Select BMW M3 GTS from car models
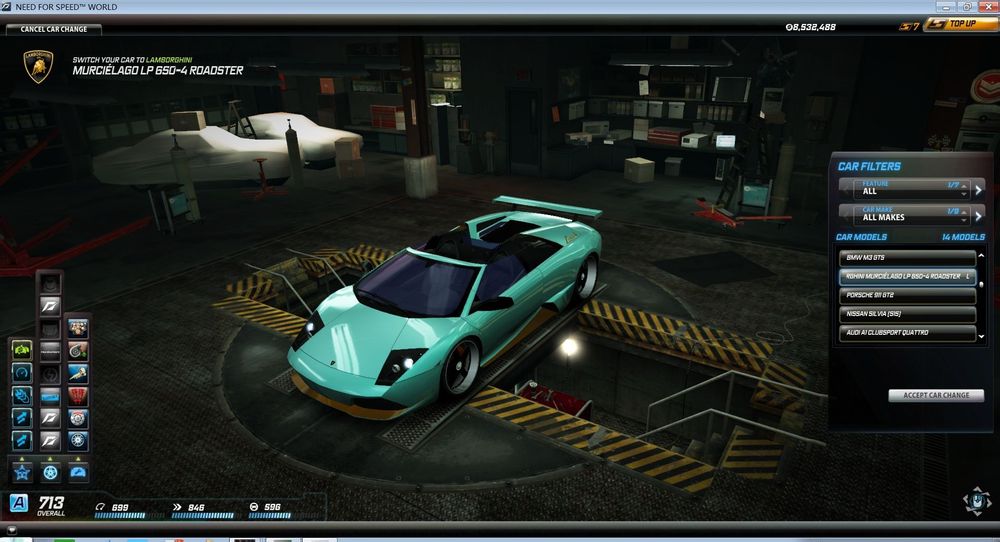The image size is (1000, 542). (x=908, y=258)
